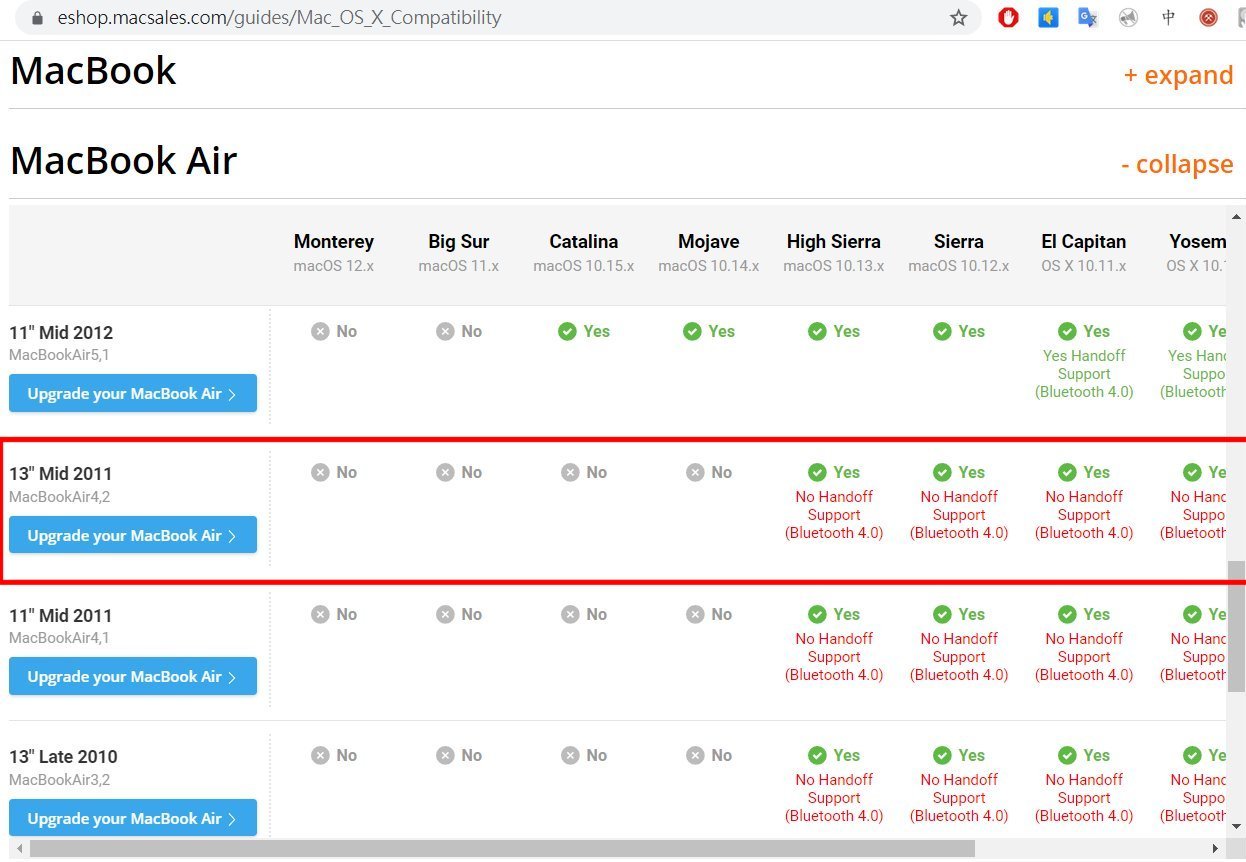Click Upgrade button for 13" Late 2010
This screenshot has width=1246, height=862.
133,818
